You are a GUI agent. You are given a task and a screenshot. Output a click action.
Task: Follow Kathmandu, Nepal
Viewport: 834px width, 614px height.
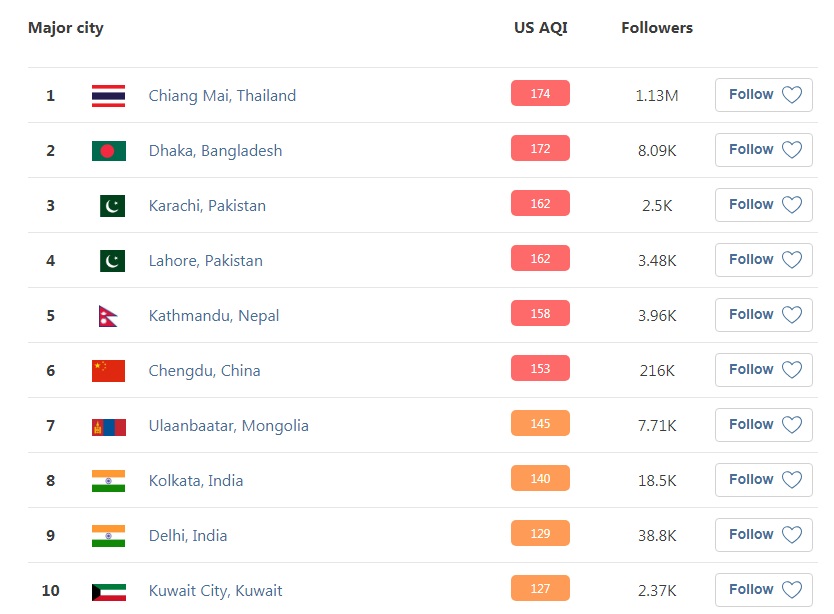pyautogui.click(x=763, y=315)
